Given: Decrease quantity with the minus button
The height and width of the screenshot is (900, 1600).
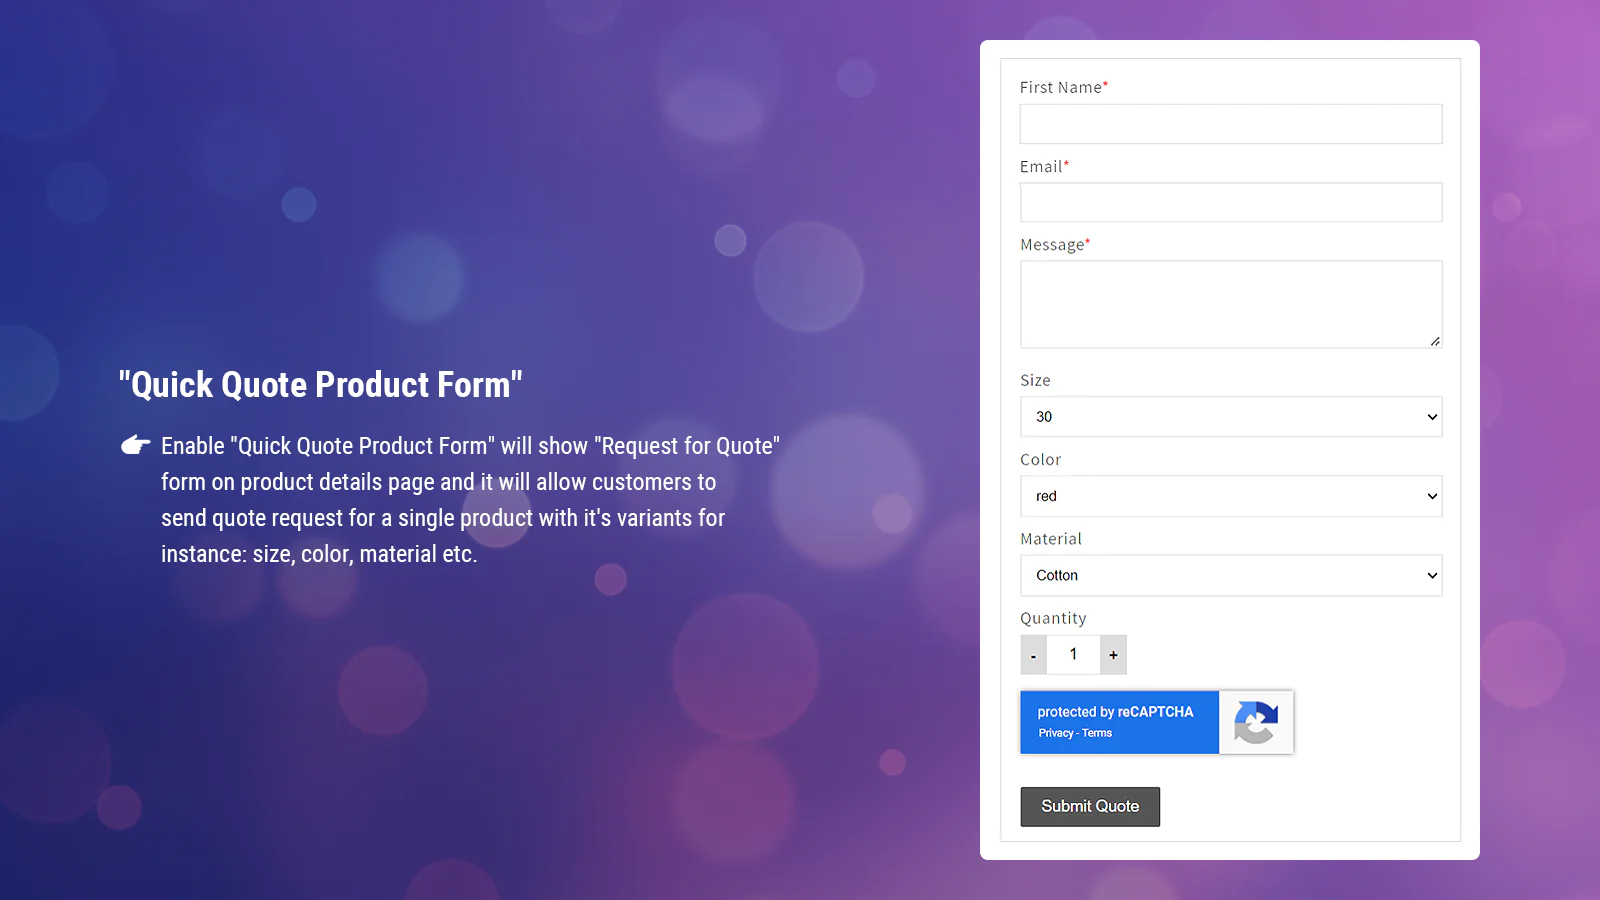Looking at the screenshot, I should coord(1033,655).
